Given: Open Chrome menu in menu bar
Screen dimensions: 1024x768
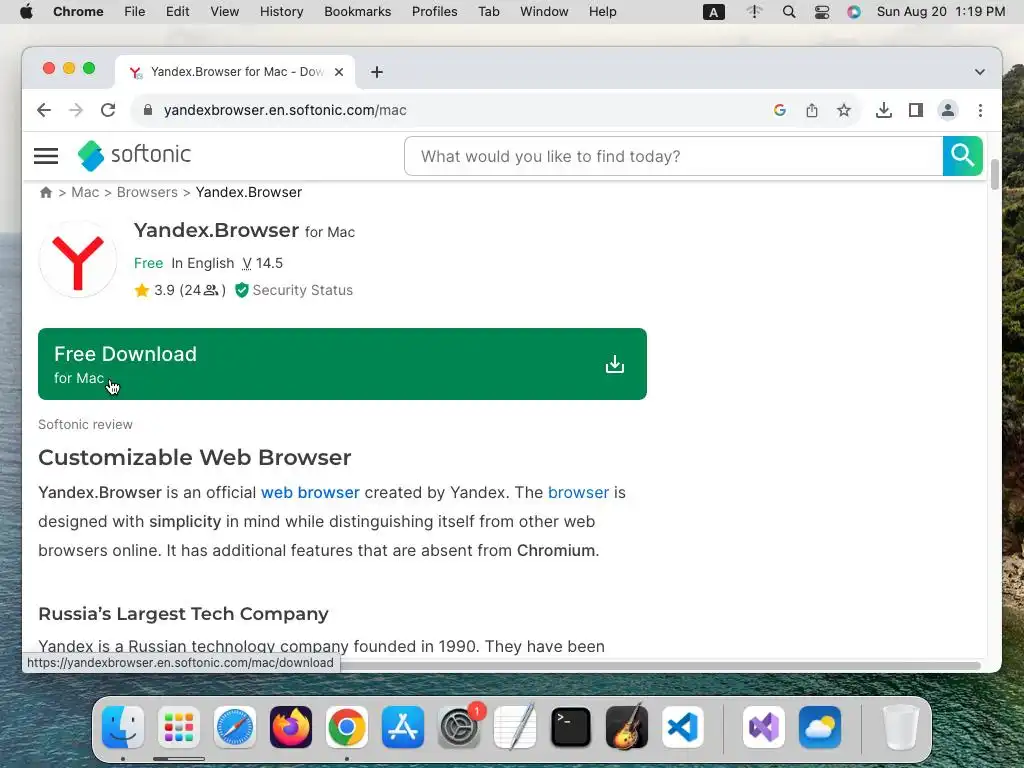Looking at the screenshot, I should pyautogui.click(x=78, y=12).
